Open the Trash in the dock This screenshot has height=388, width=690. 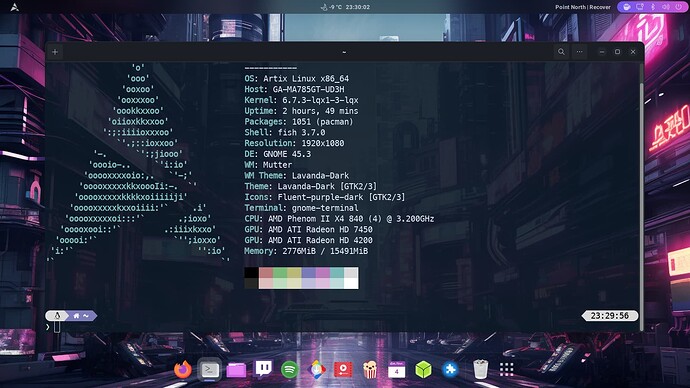(480, 369)
